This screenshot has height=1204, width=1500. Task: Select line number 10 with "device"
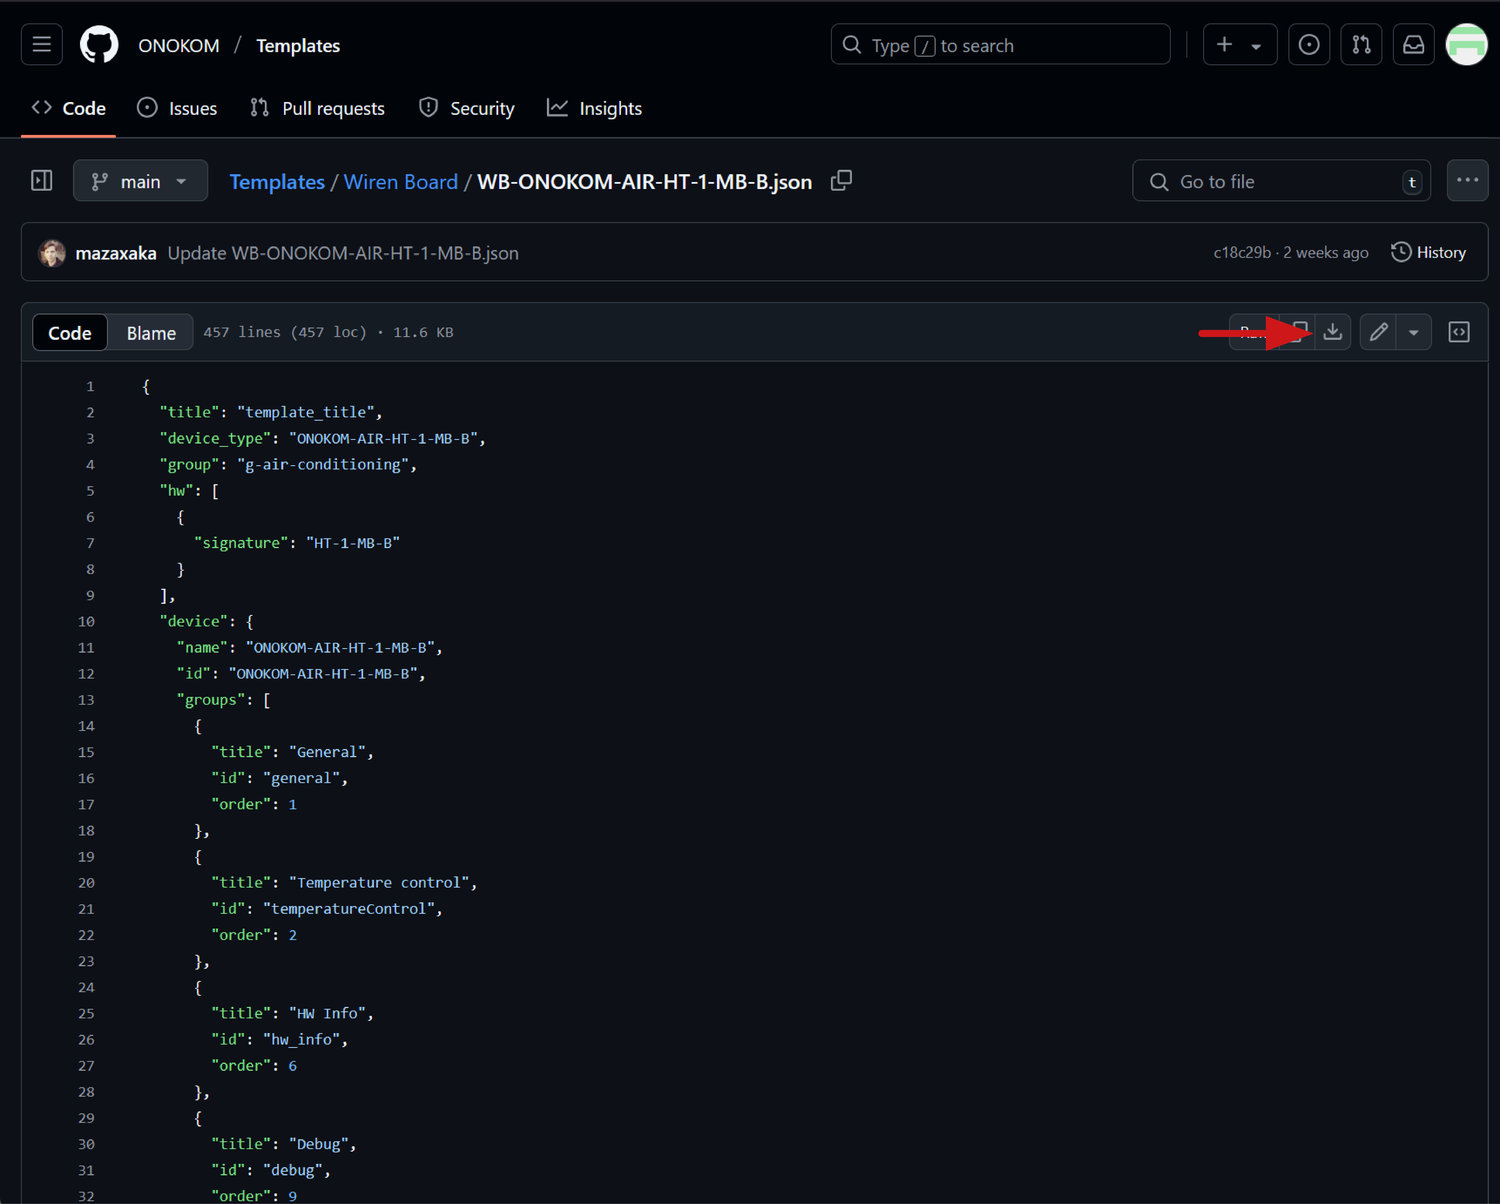[86, 622]
